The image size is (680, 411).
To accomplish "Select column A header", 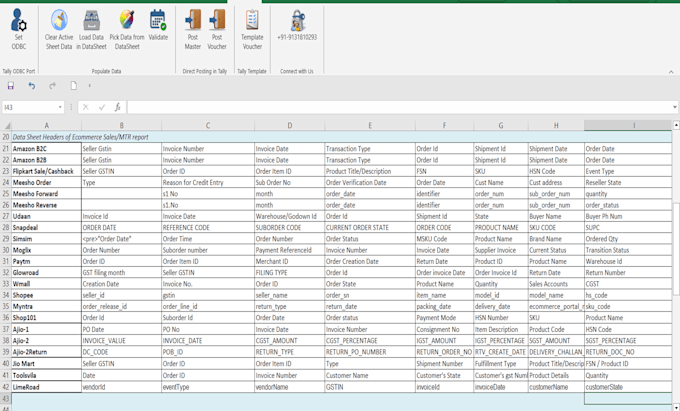I will click(x=46, y=126).
